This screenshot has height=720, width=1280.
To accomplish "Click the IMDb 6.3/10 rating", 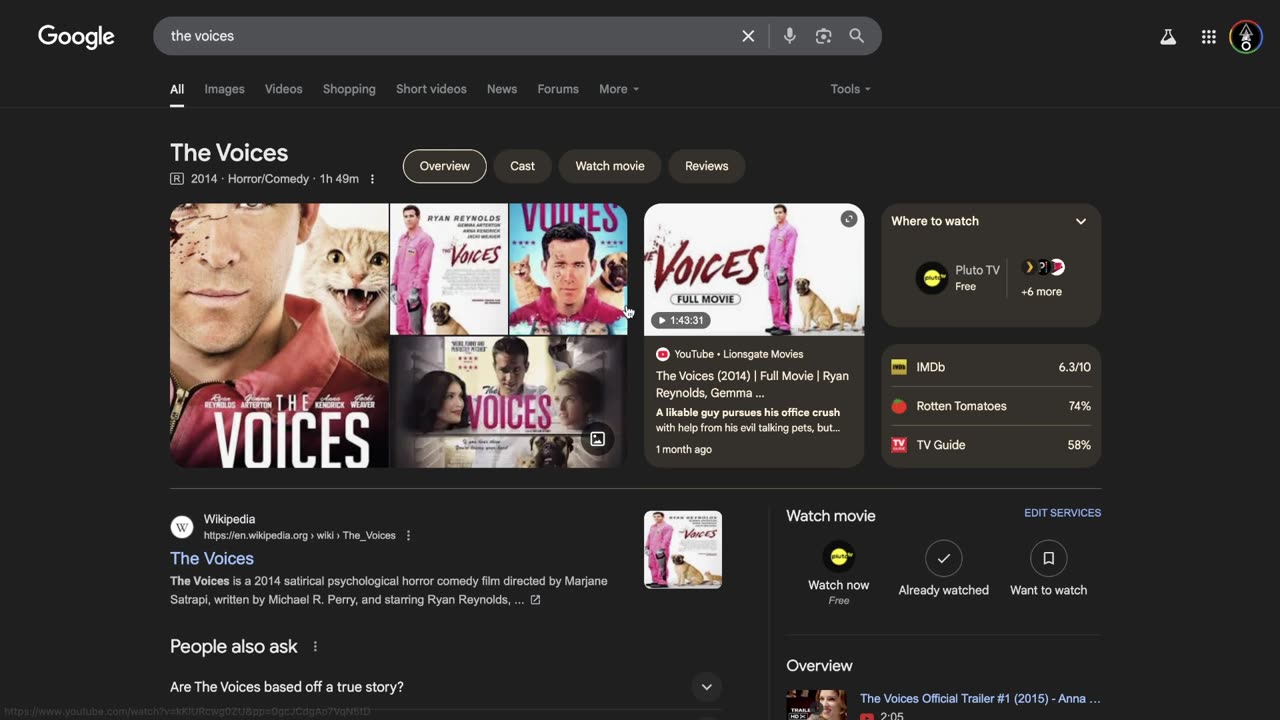I will 1074,367.
